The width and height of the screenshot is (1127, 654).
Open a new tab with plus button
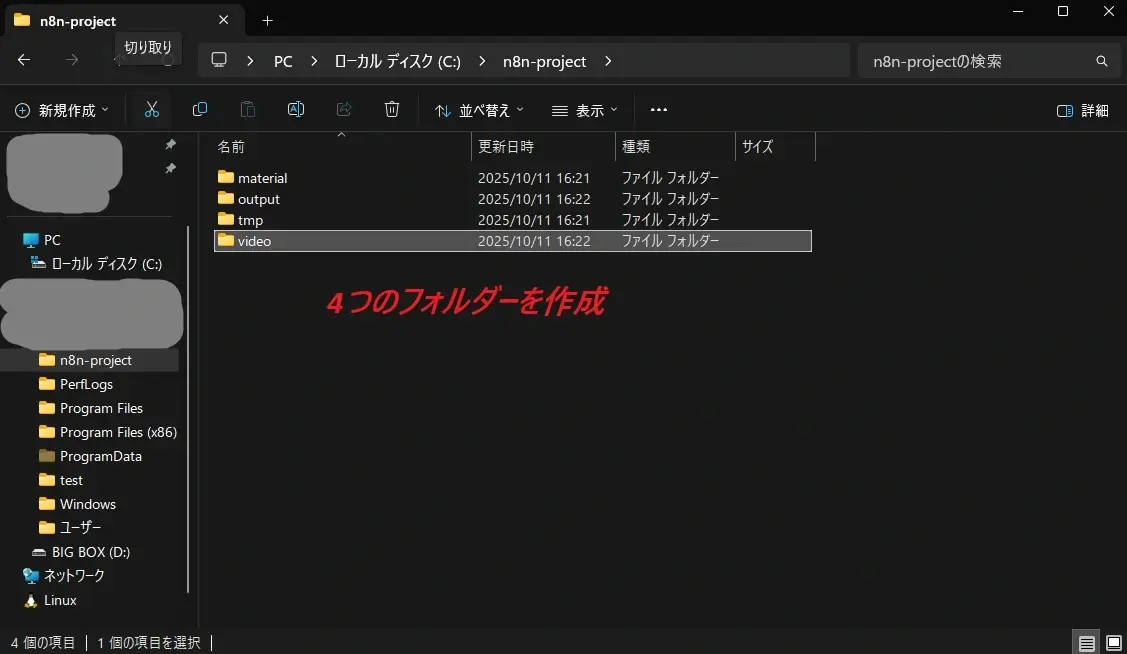267,20
